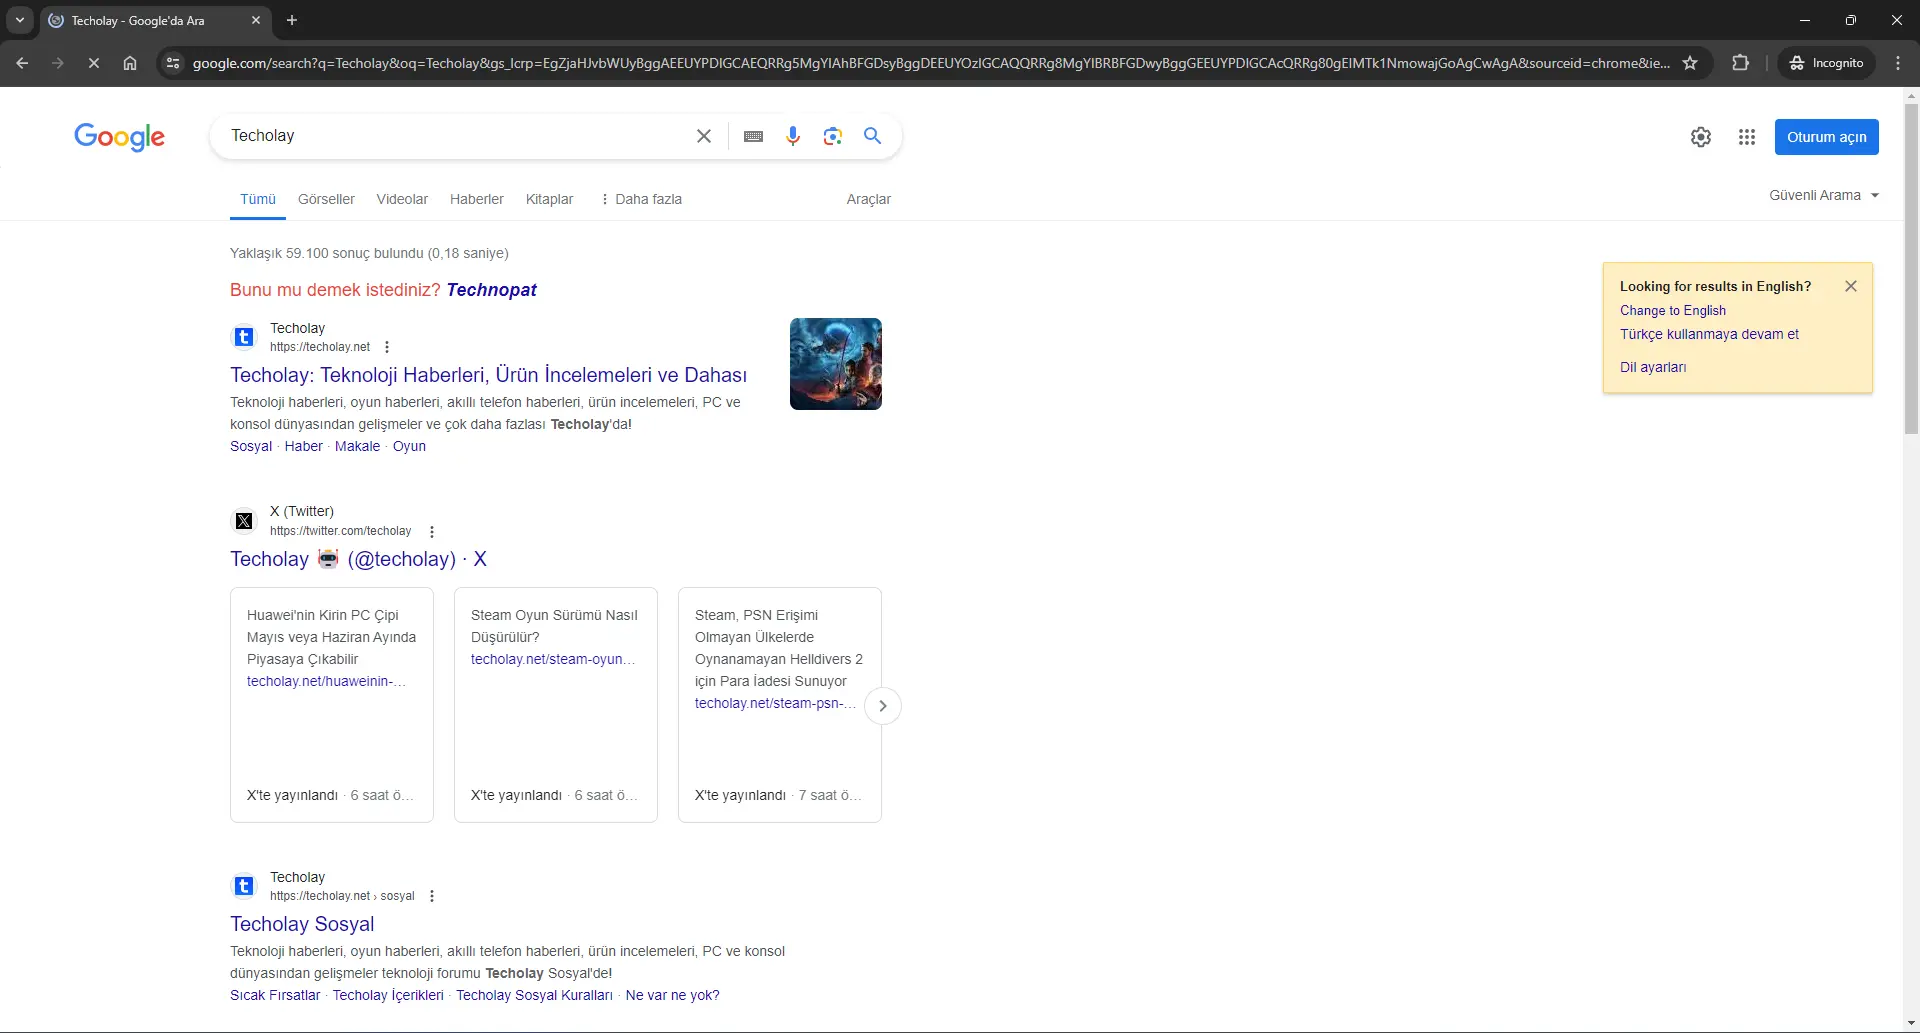Open Dil ayarları link
This screenshot has width=1920, height=1033.
coord(1653,367)
